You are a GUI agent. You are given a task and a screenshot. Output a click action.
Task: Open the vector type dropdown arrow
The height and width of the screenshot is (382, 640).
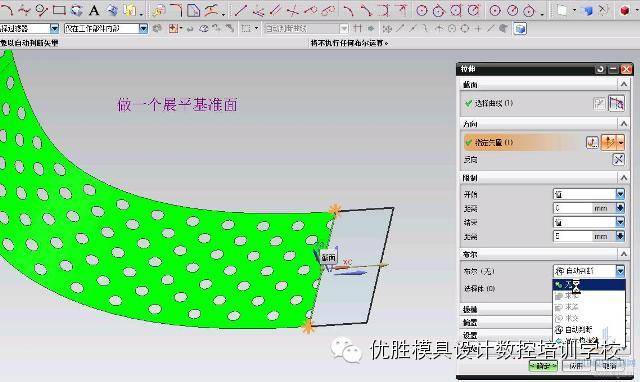click(x=621, y=142)
